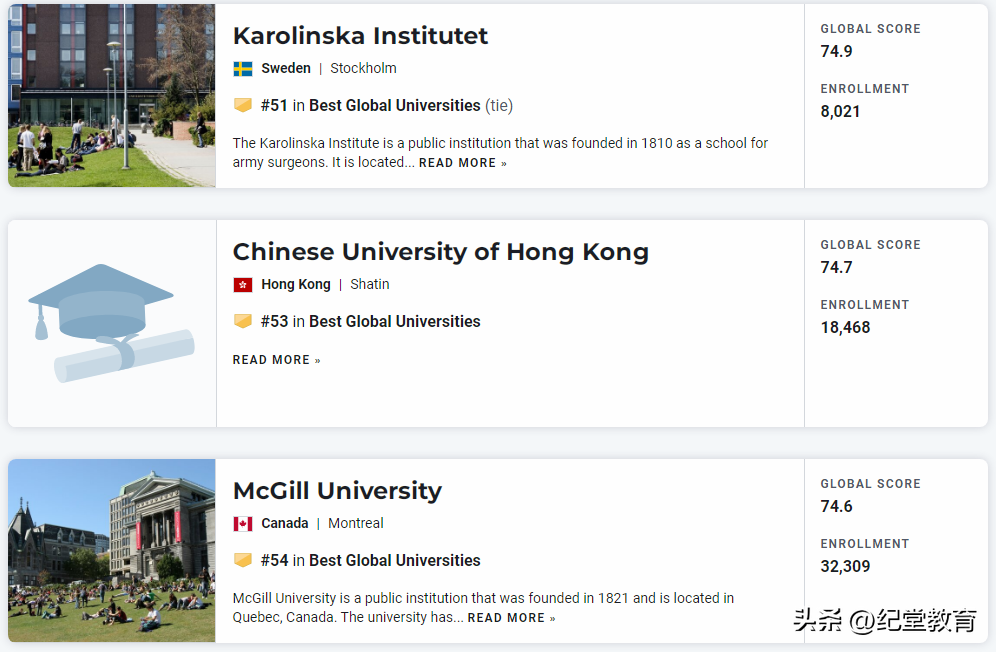
Task: Click McGill's yellow ranking badge icon
Action: tap(243, 560)
